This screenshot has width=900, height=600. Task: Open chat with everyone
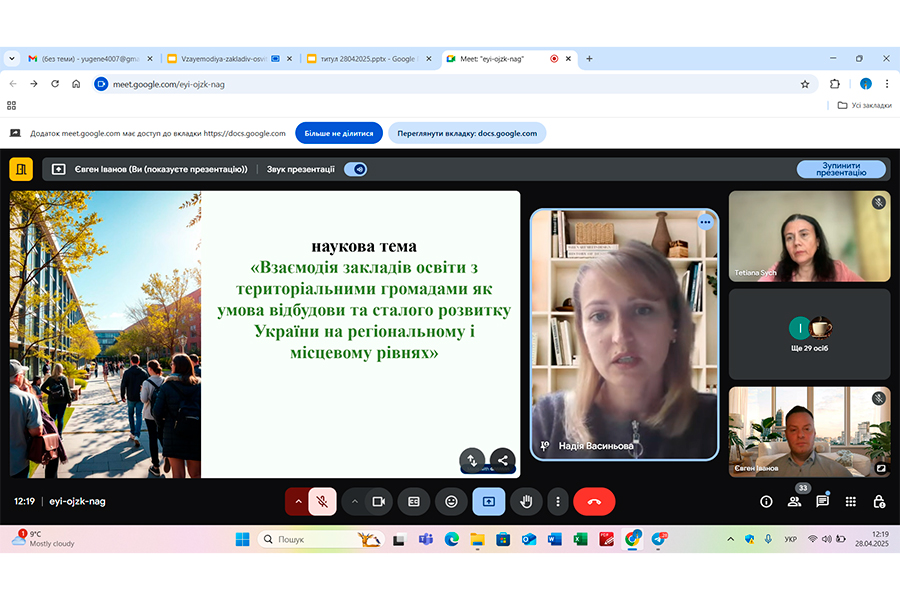tap(823, 501)
